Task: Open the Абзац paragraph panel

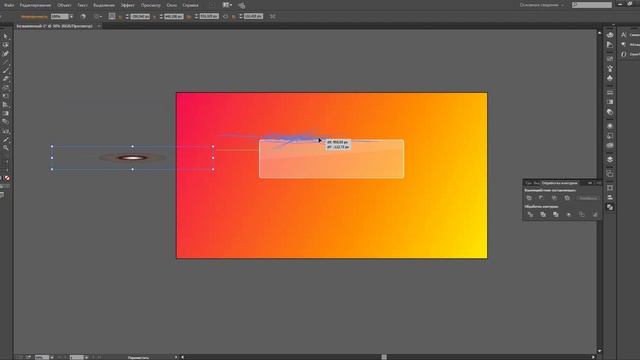Action: click(x=630, y=44)
